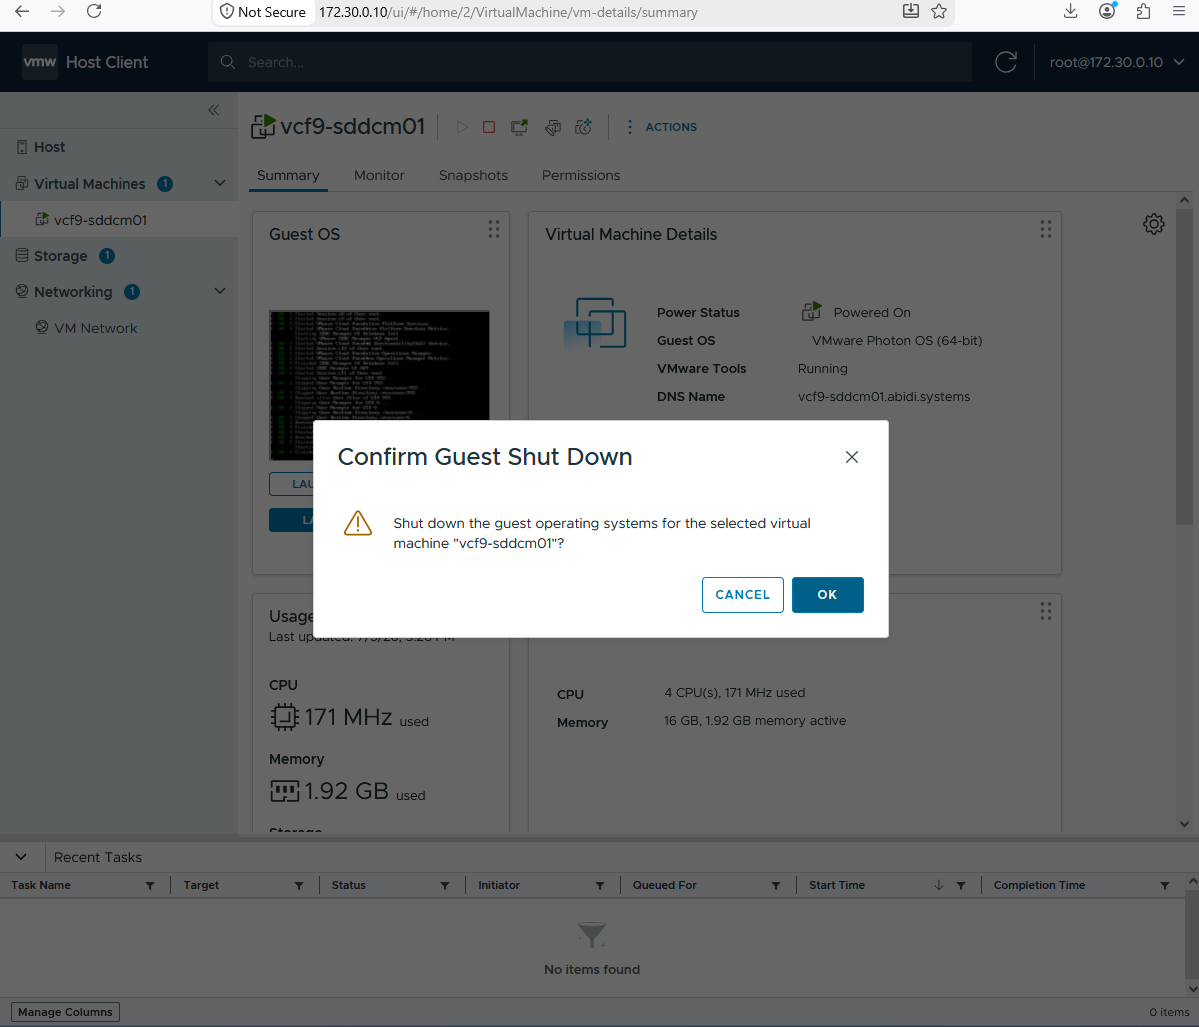Click the Not Secure site indicator
Viewport: 1199px width, 1027px height.
[x=262, y=12]
